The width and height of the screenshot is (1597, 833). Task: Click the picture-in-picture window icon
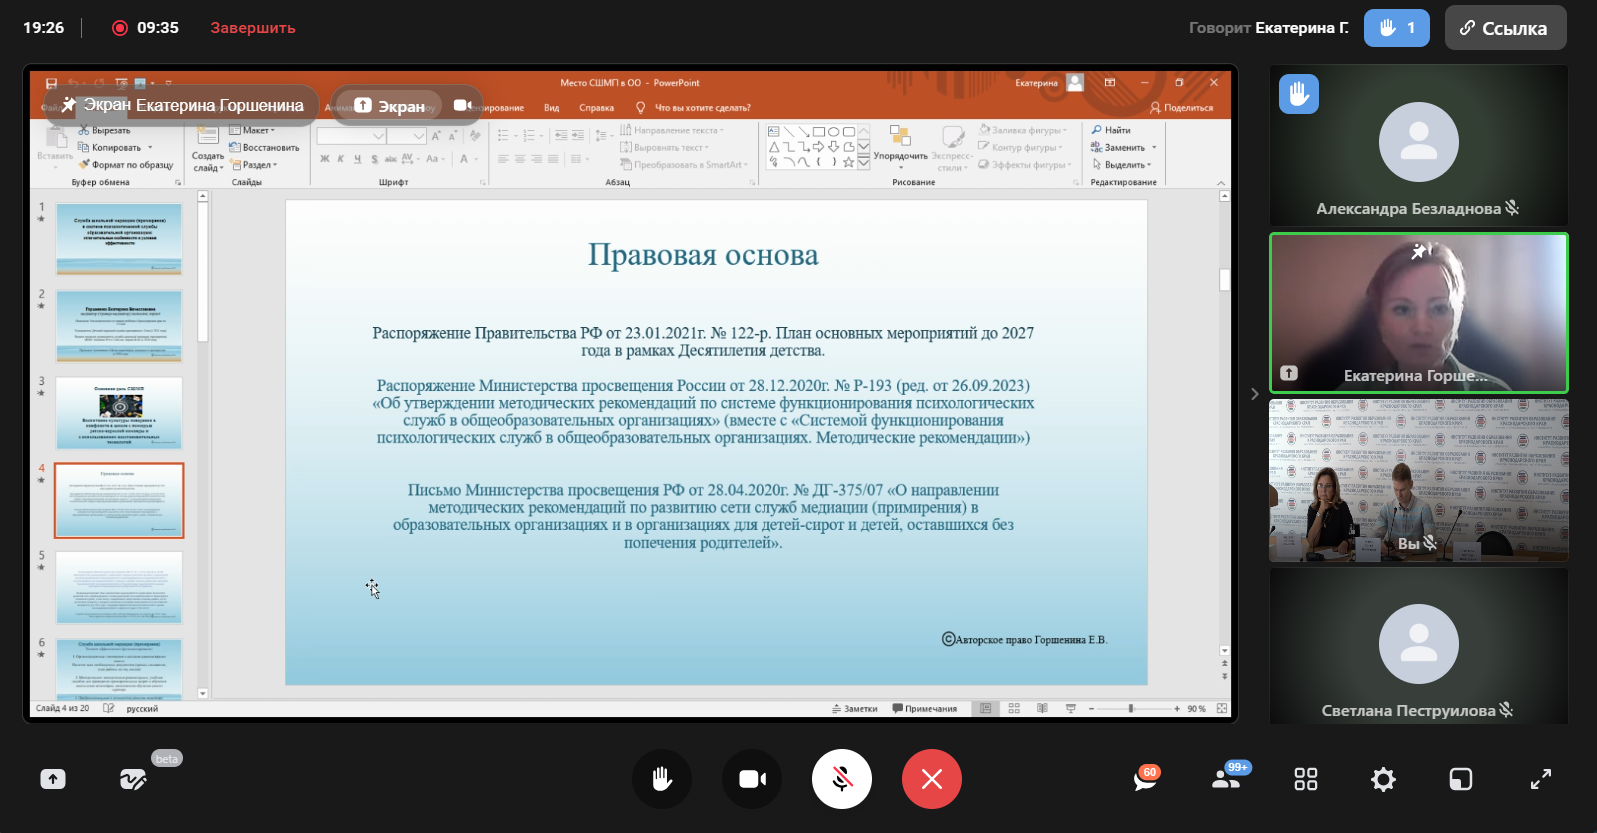click(1461, 779)
